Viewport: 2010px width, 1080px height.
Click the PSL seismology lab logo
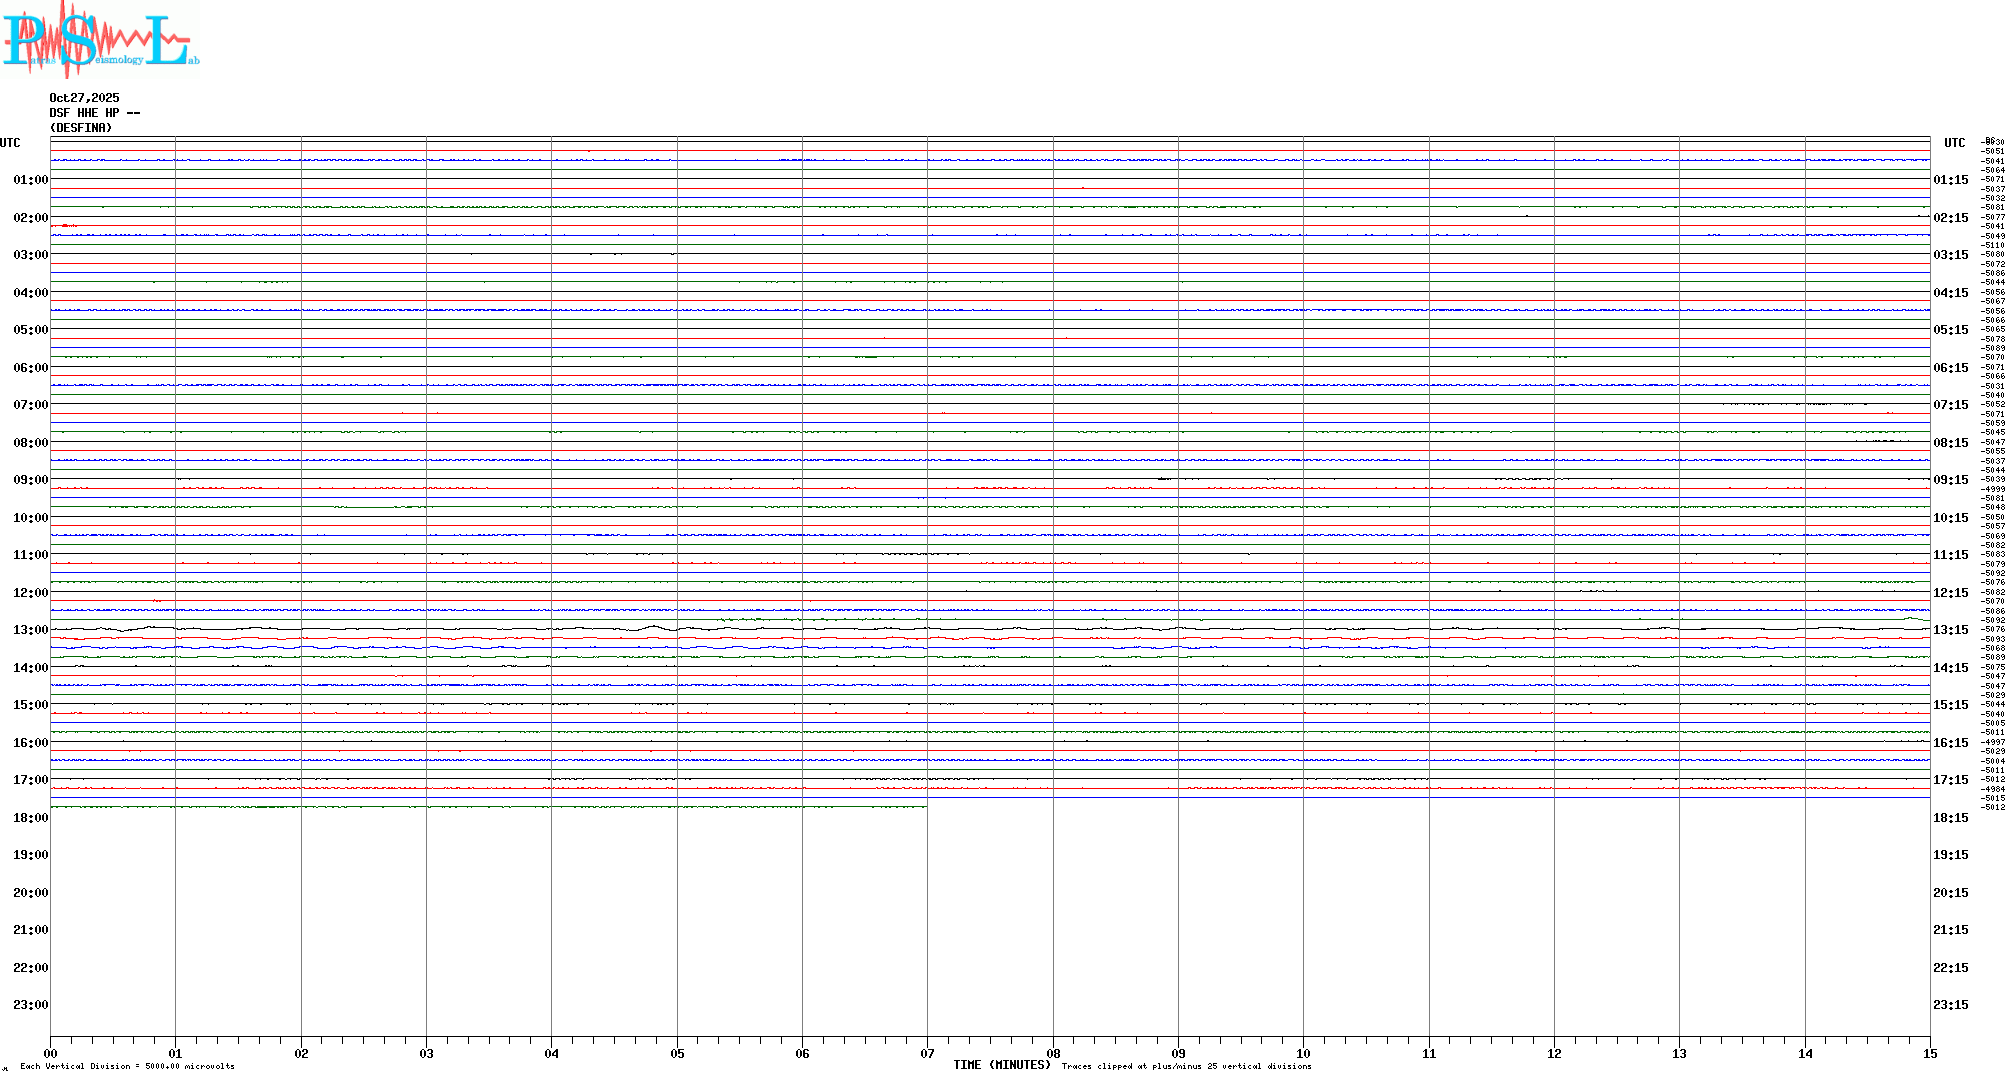(100, 40)
